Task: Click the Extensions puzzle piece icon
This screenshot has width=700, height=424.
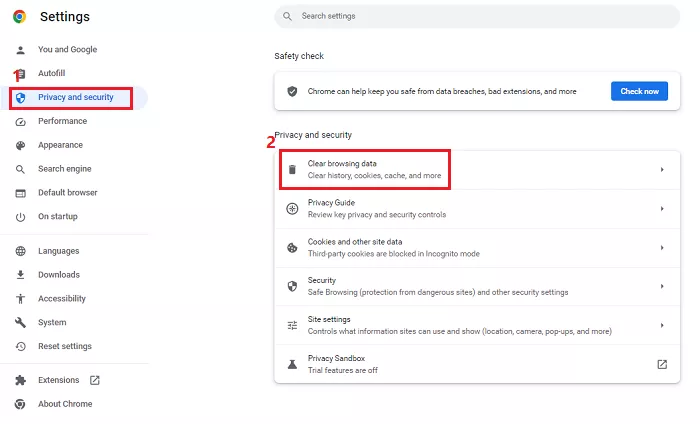Action: [21, 380]
